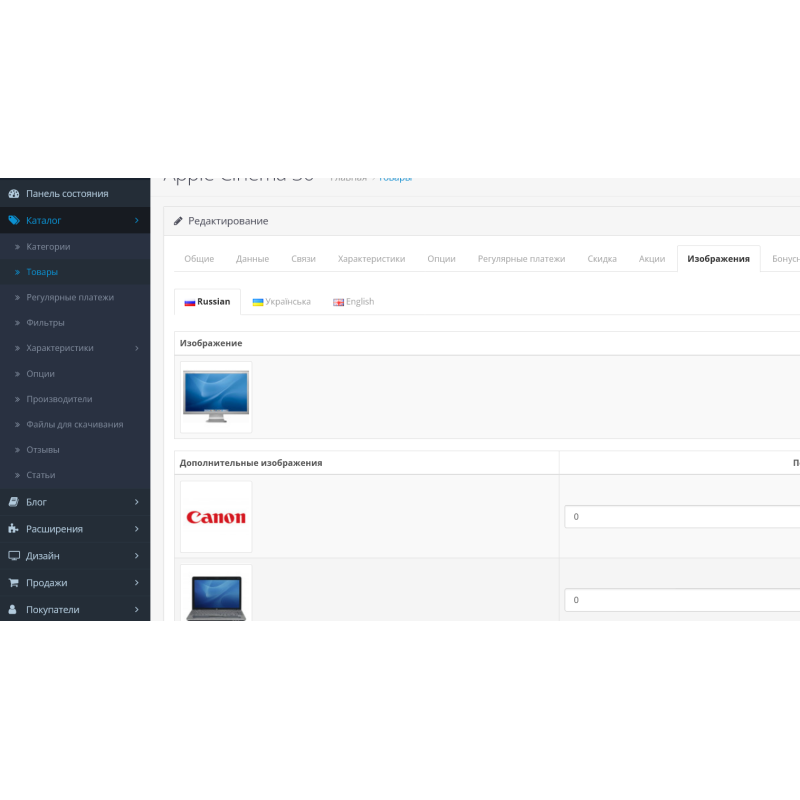Viewport: 800px width, 800px height.
Task: Click the Extensions puzzle piece icon
Action: pos(14,529)
